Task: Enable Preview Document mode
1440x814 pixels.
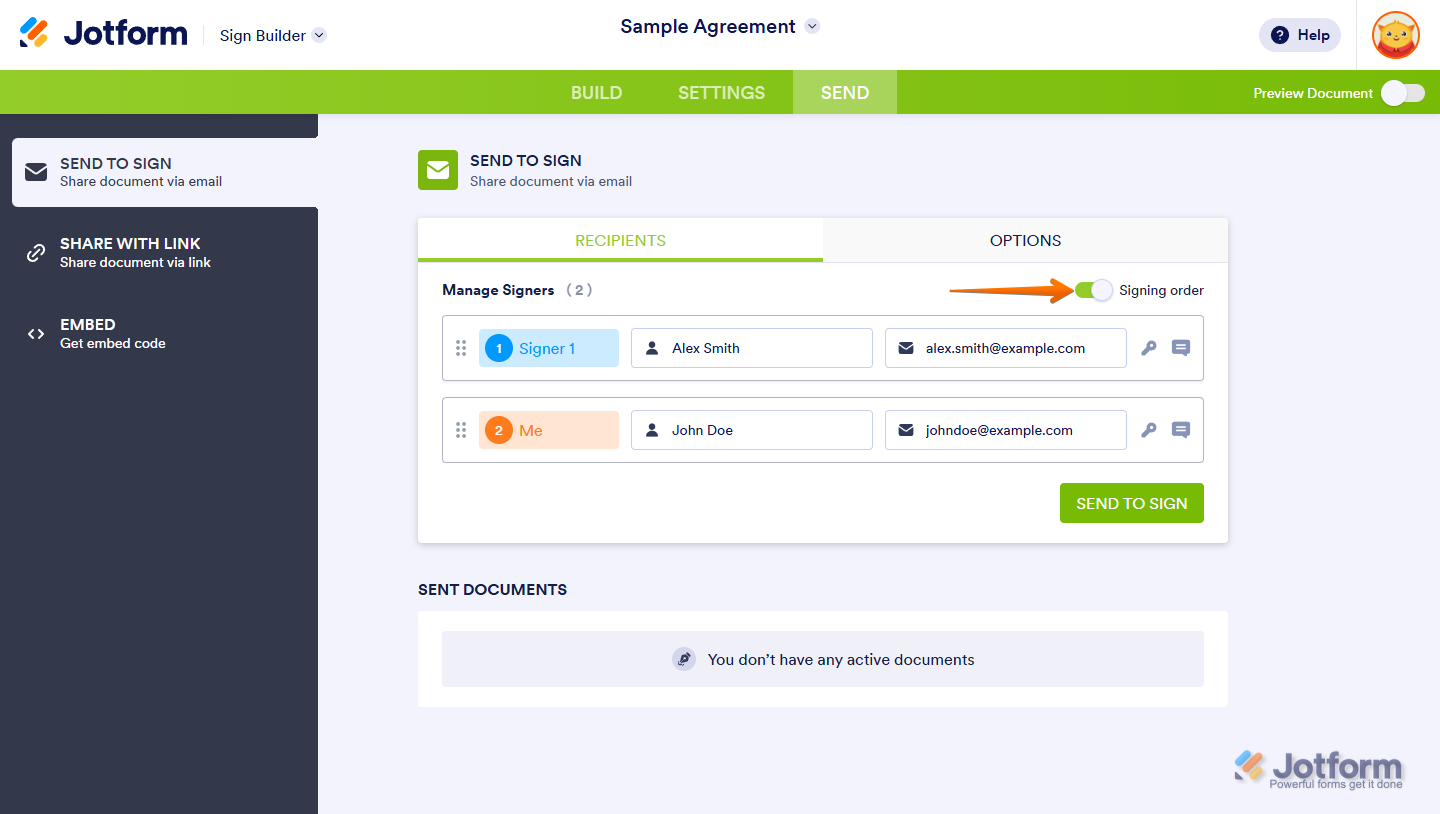Action: 1402,92
